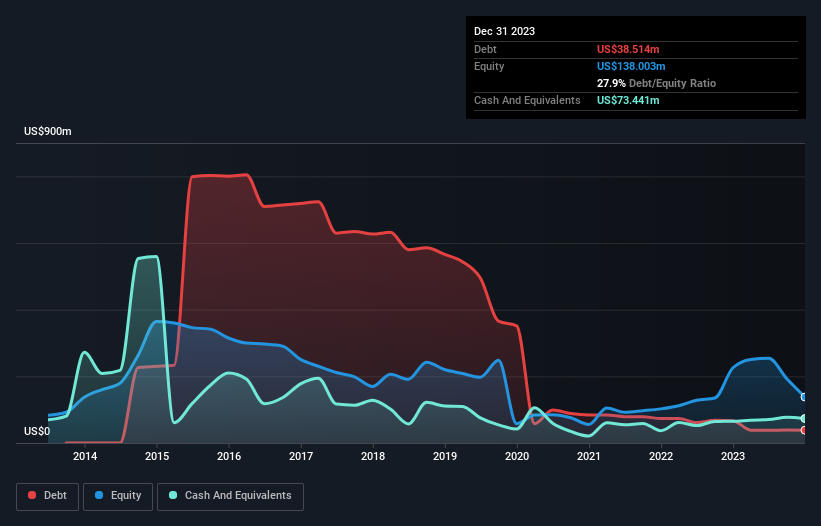This screenshot has height=526, width=821.
Task: Click the 2020 x-axis label
Action: (517, 456)
